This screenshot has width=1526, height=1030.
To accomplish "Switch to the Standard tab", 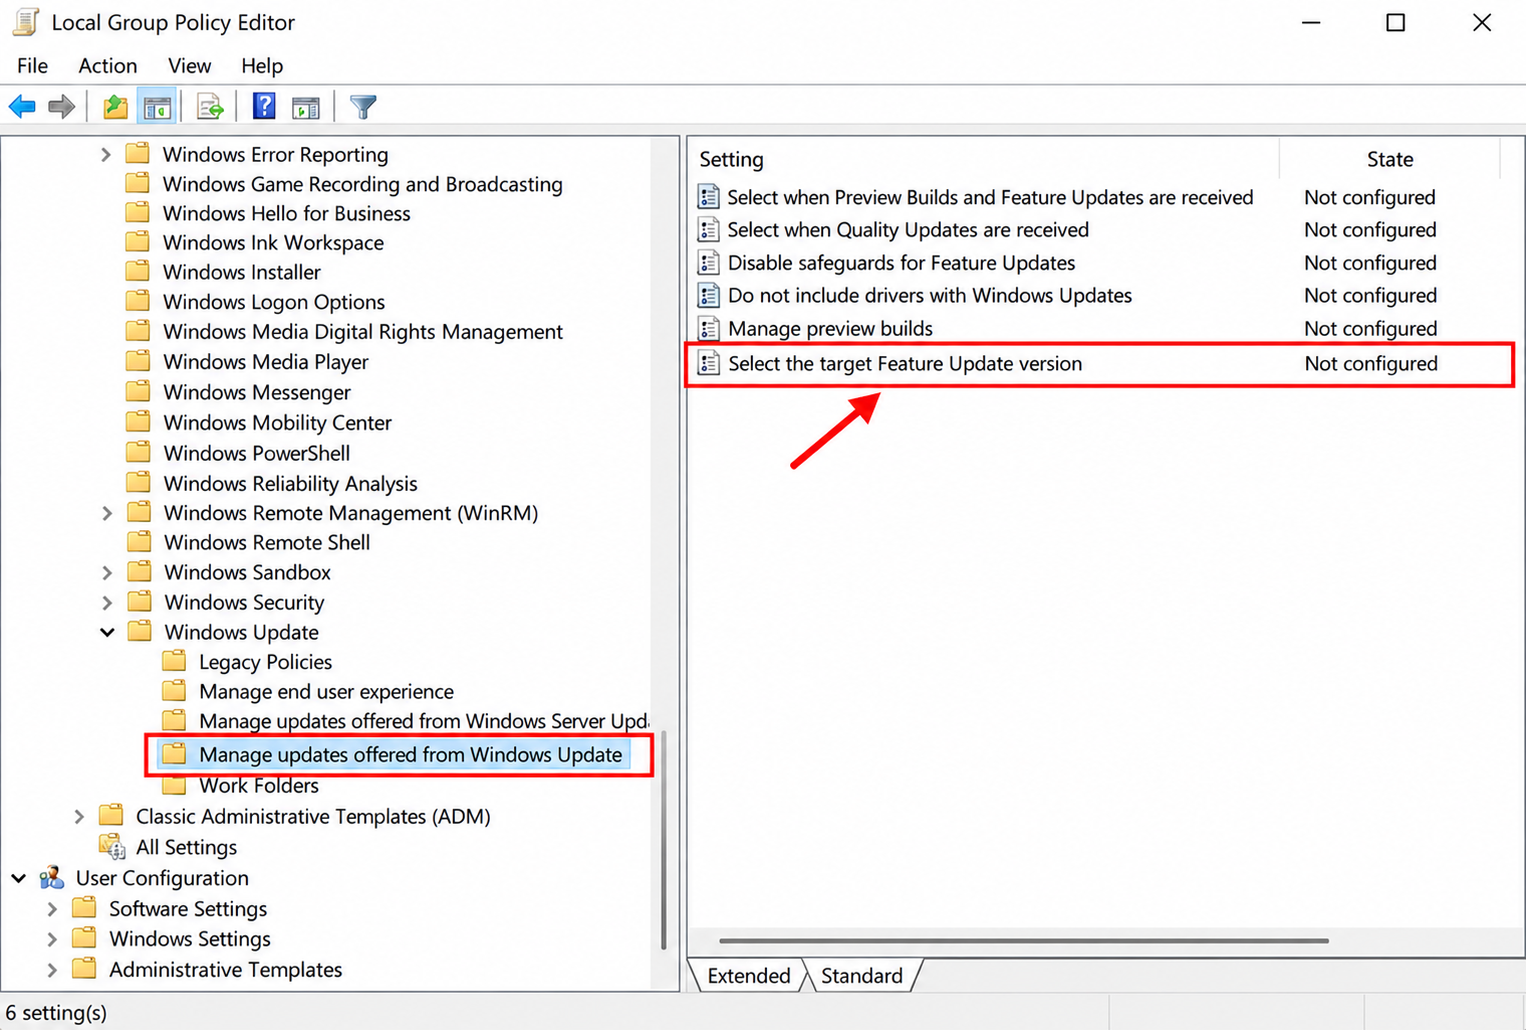I will click(862, 975).
